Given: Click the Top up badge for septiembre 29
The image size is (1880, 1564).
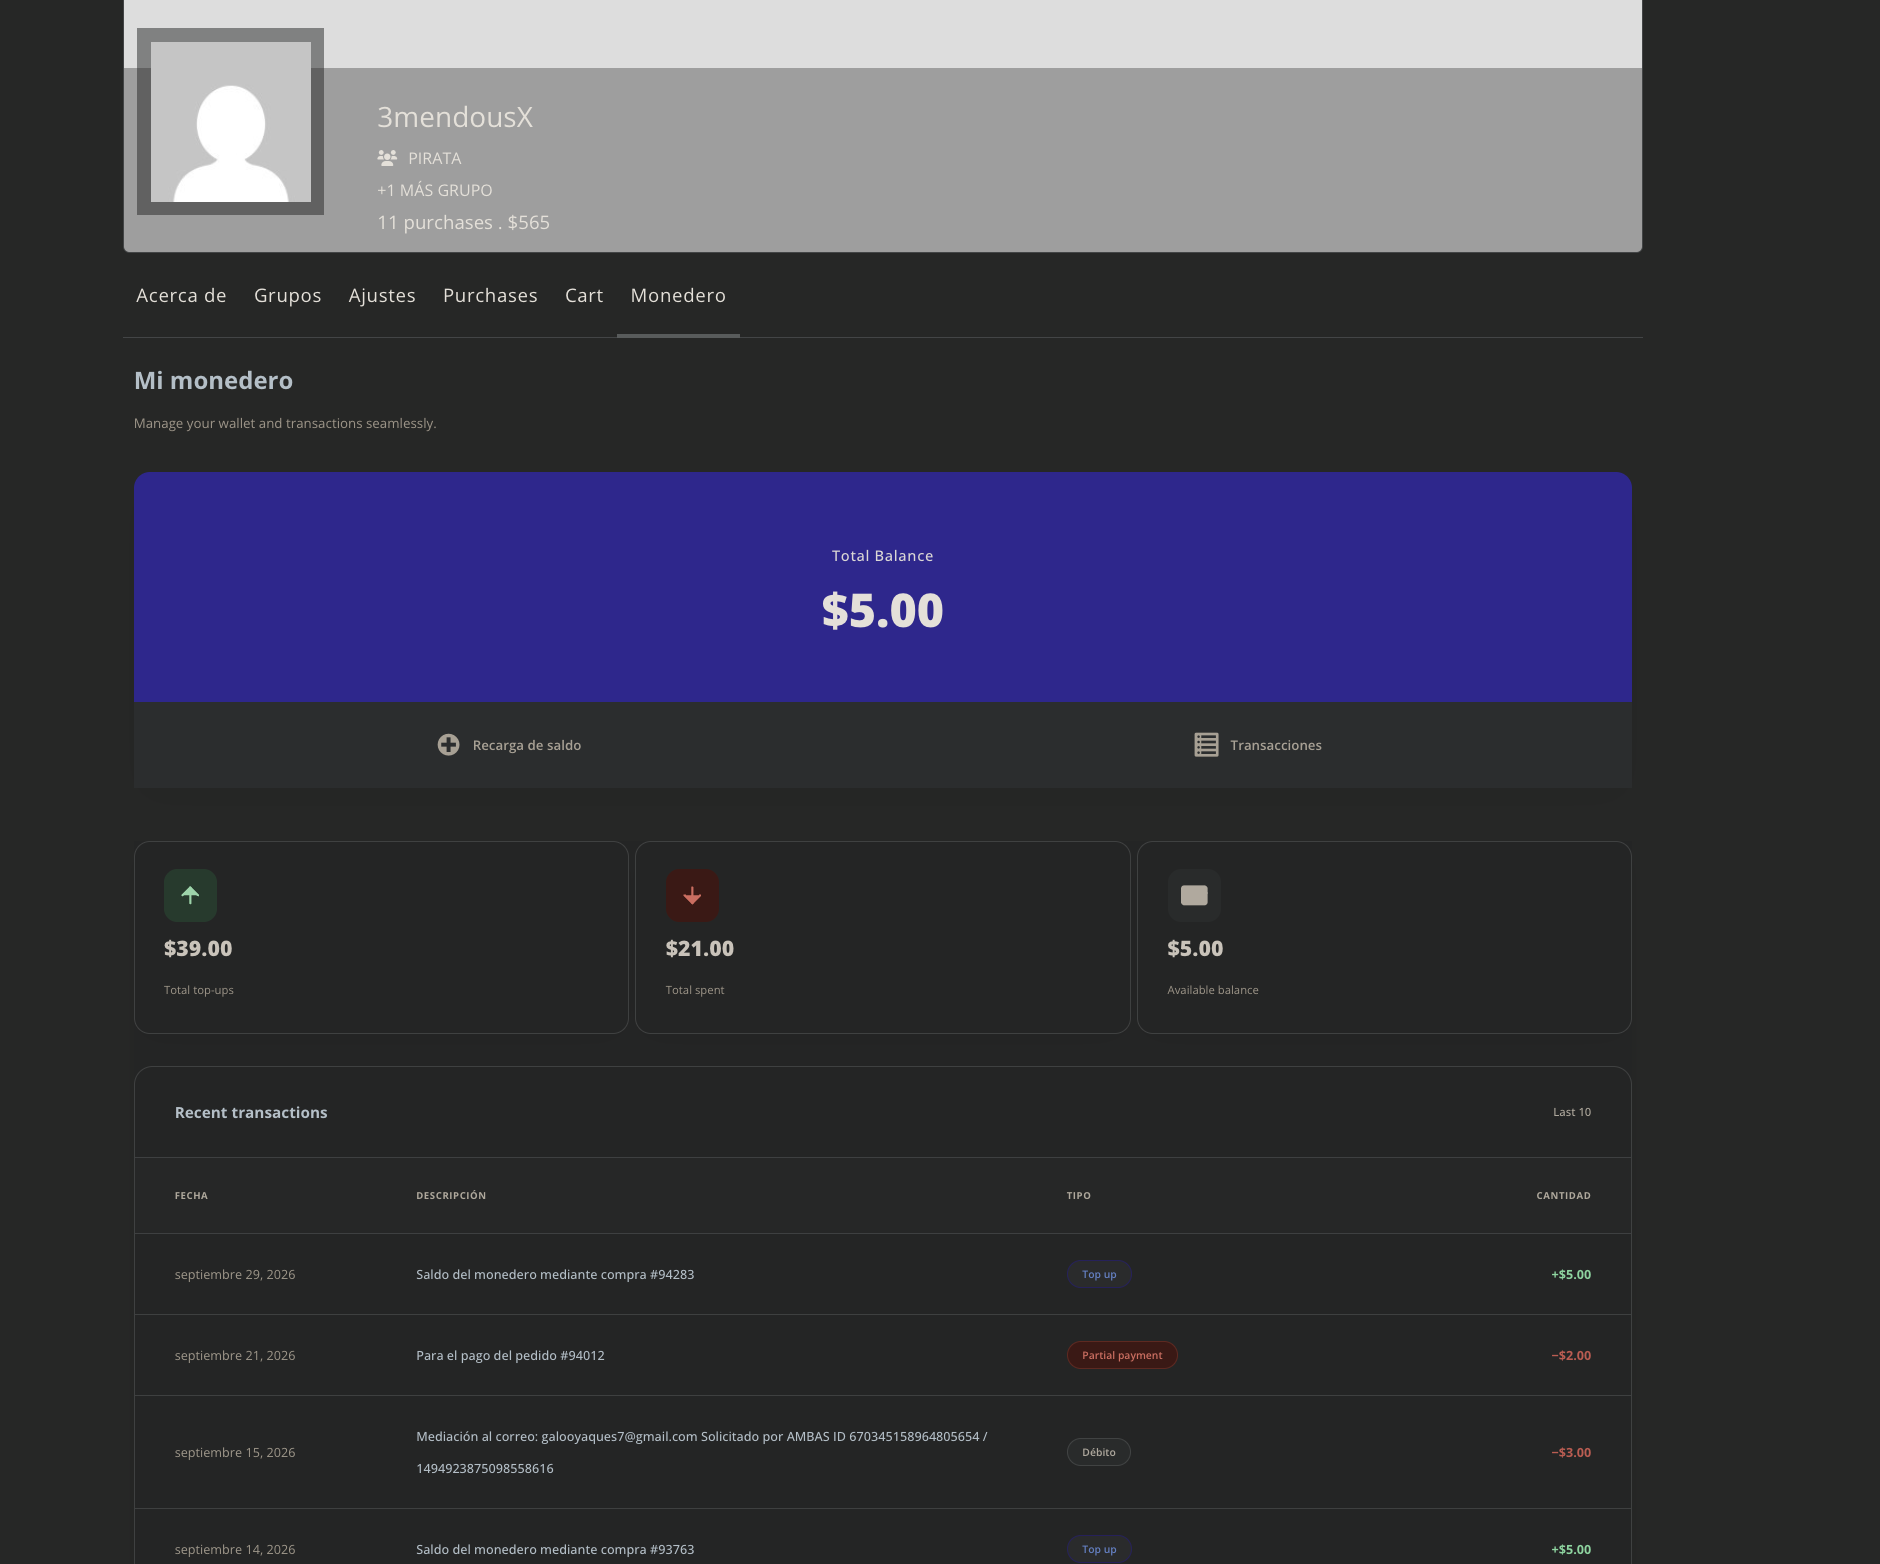Looking at the screenshot, I should [1099, 1274].
